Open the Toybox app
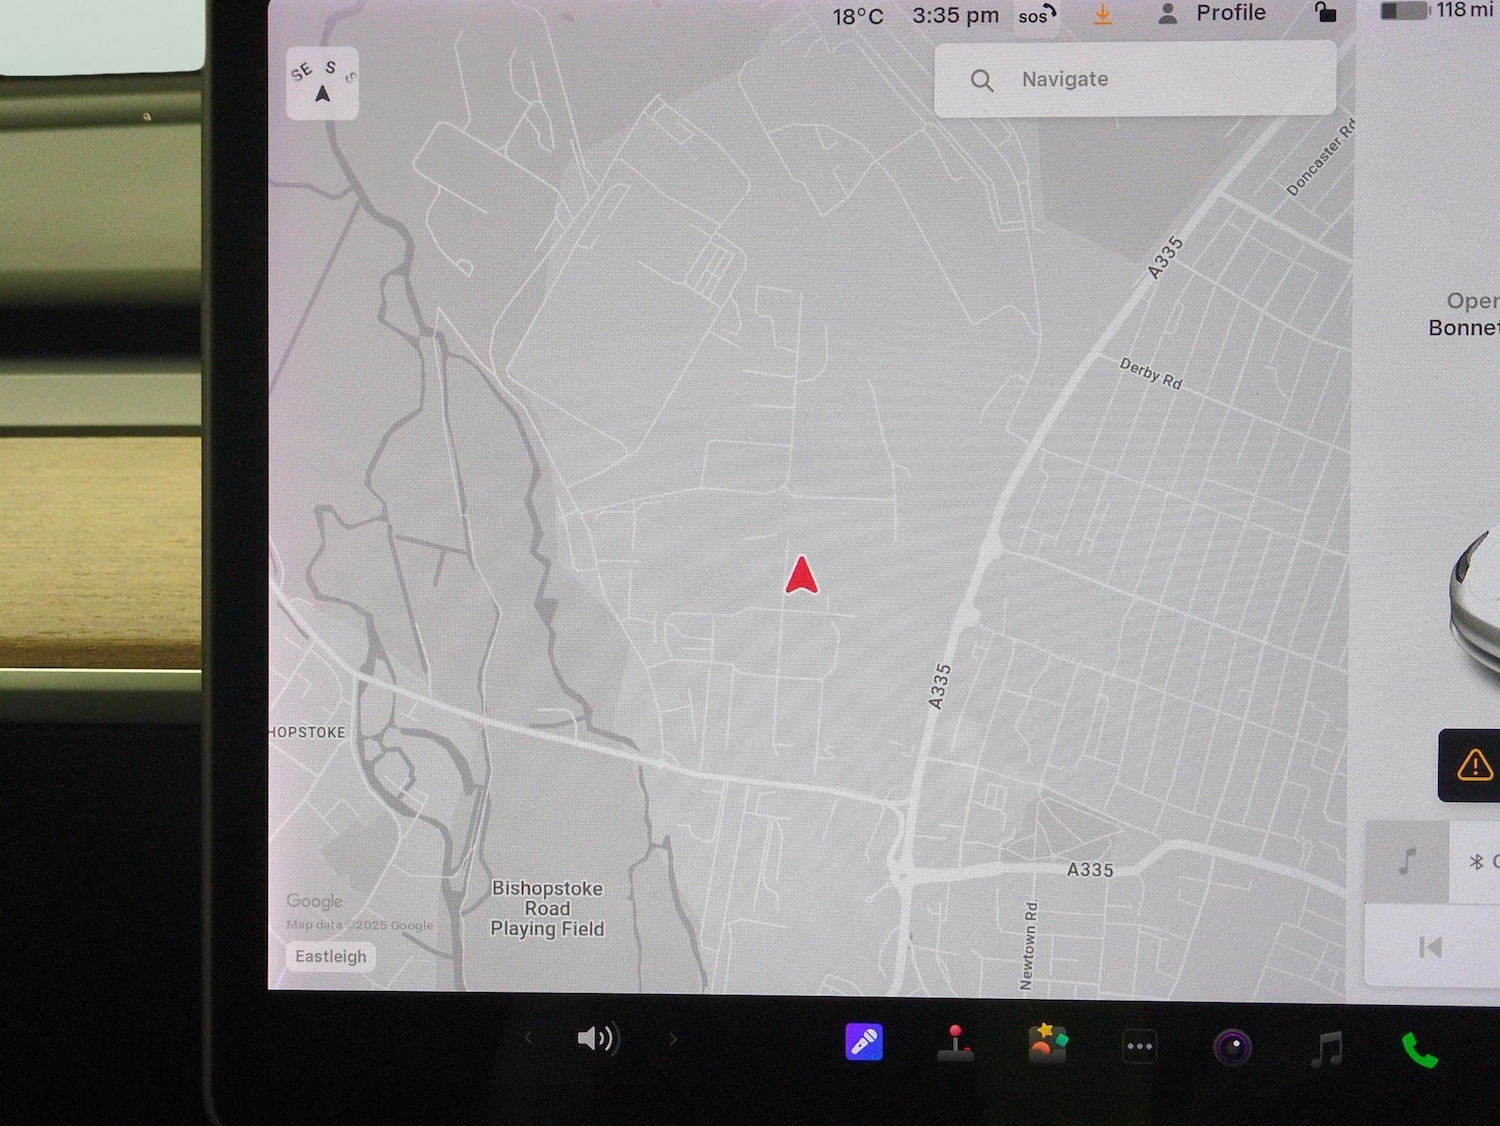The image size is (1500, 1126). [1047, 1043]
